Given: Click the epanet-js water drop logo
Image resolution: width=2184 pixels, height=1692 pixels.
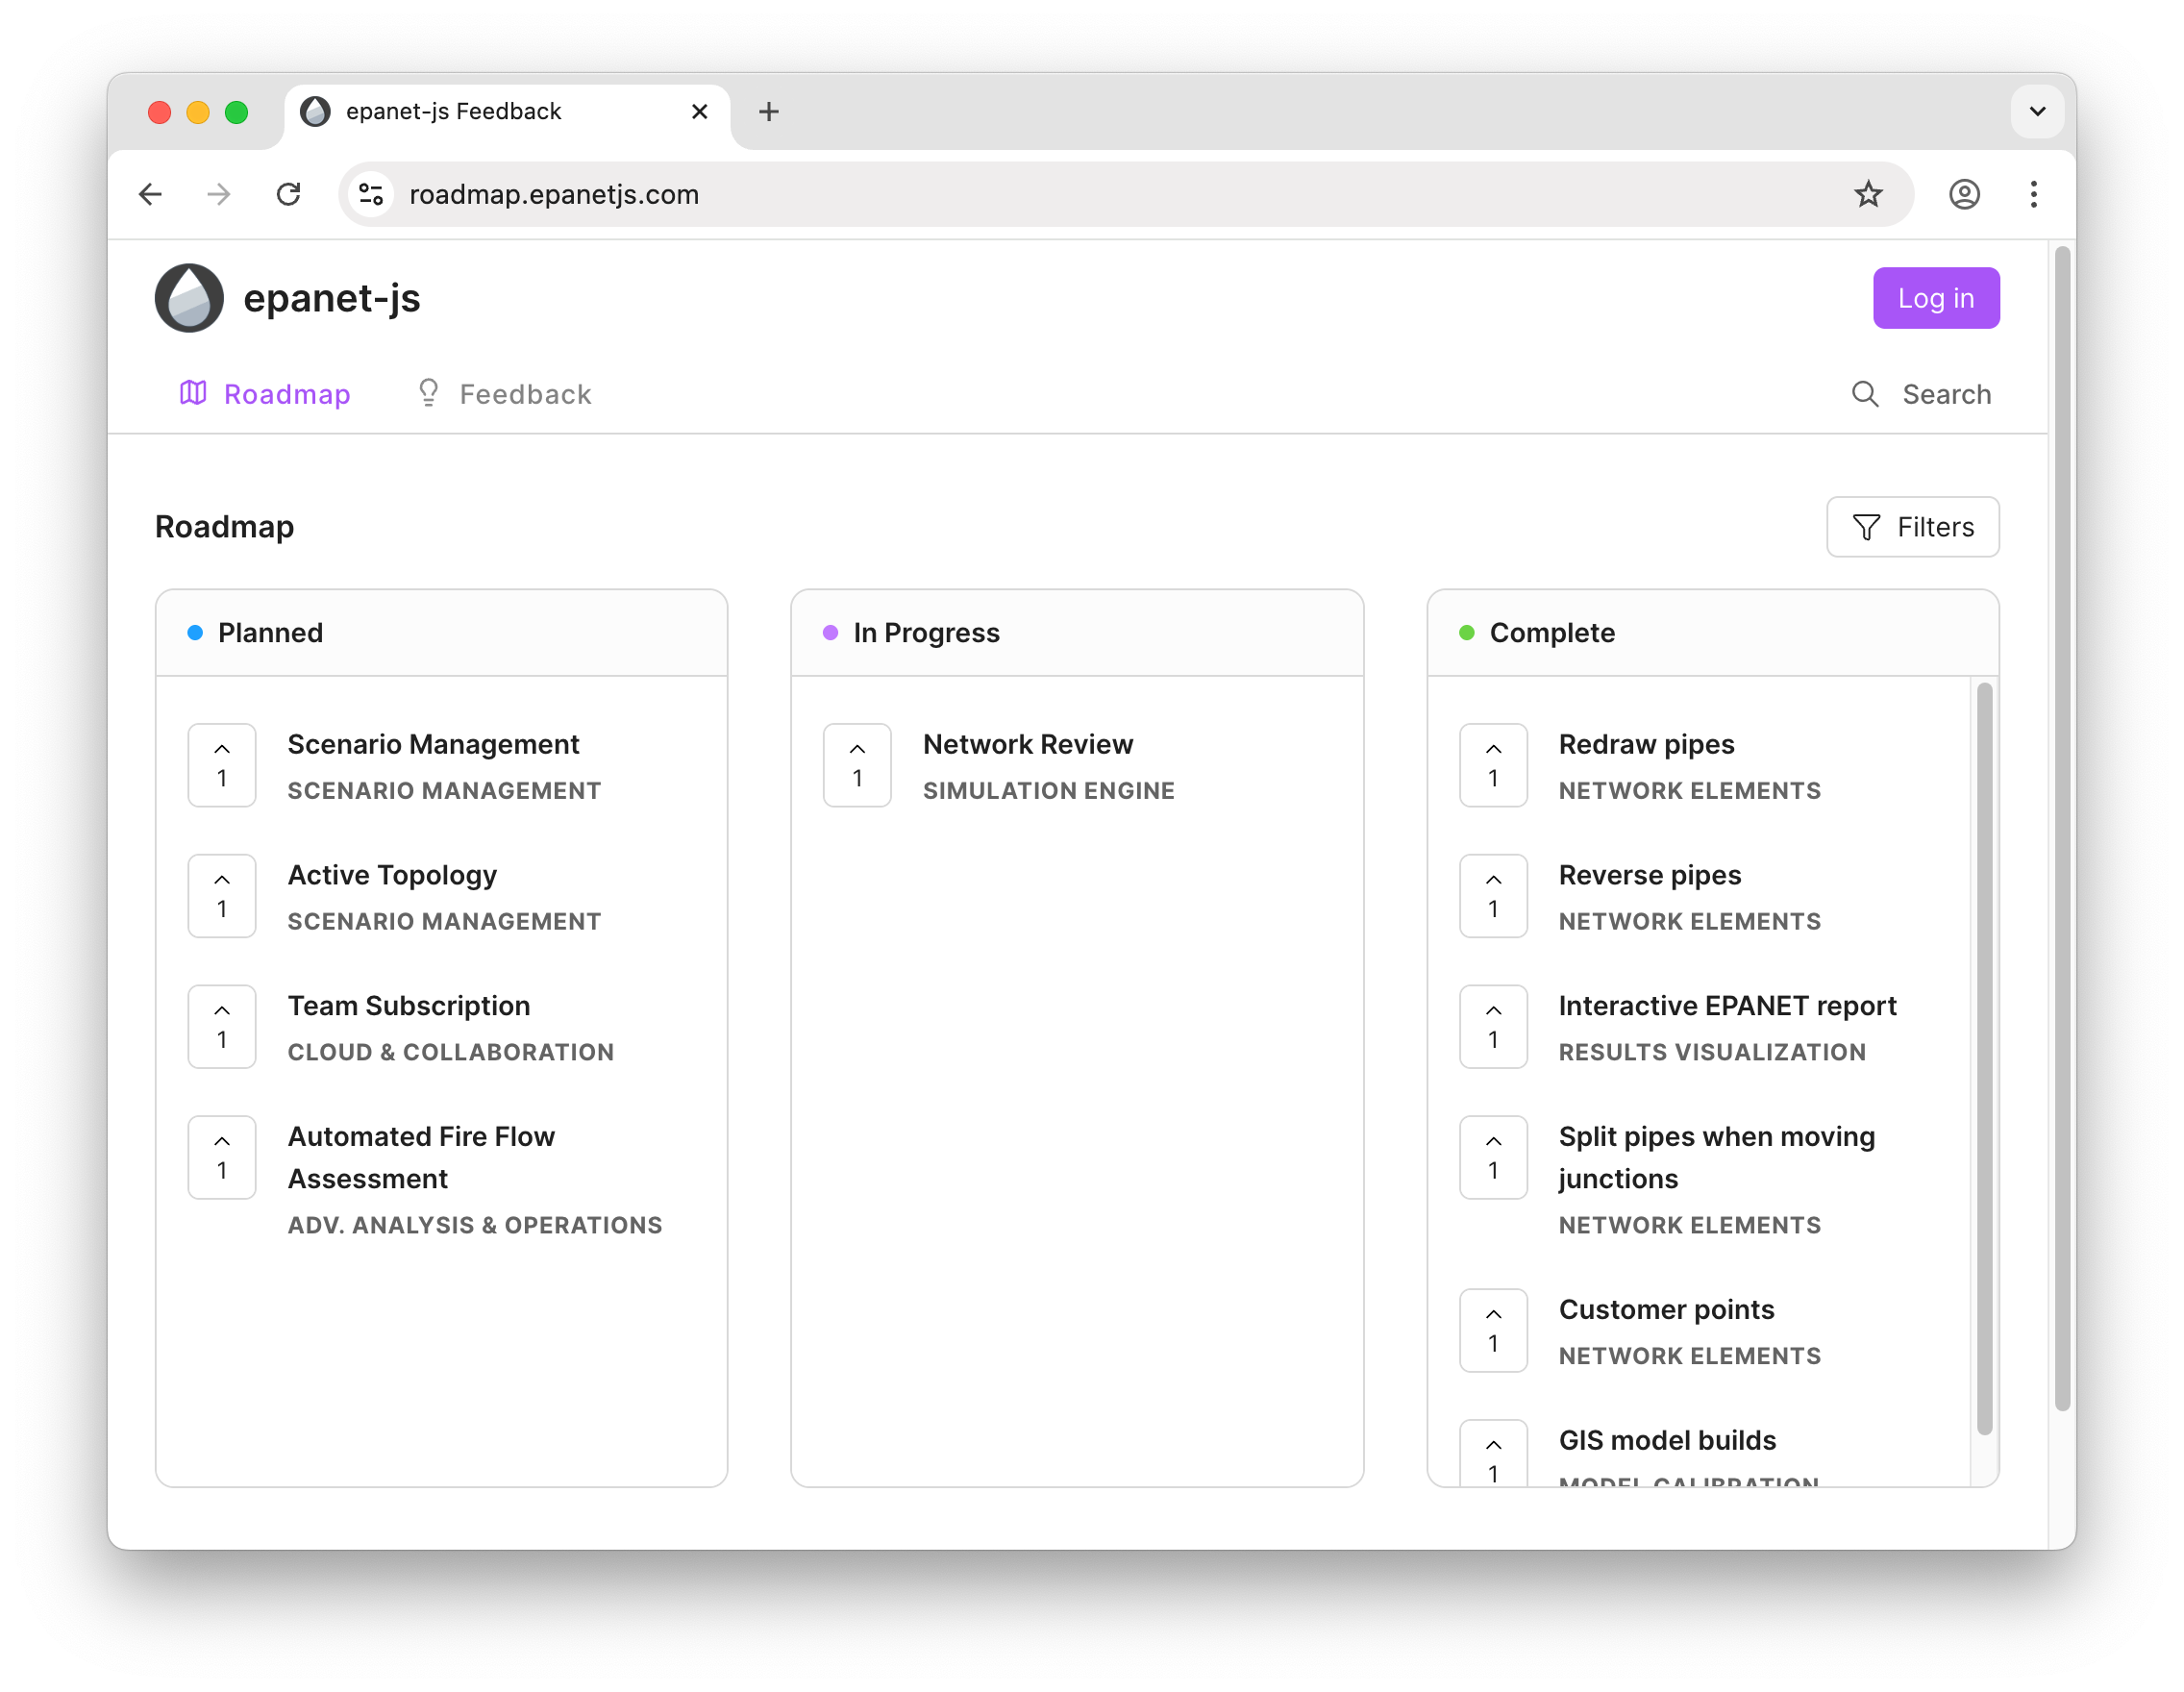Looking at the screenshot, I should (x=189, y=298).
